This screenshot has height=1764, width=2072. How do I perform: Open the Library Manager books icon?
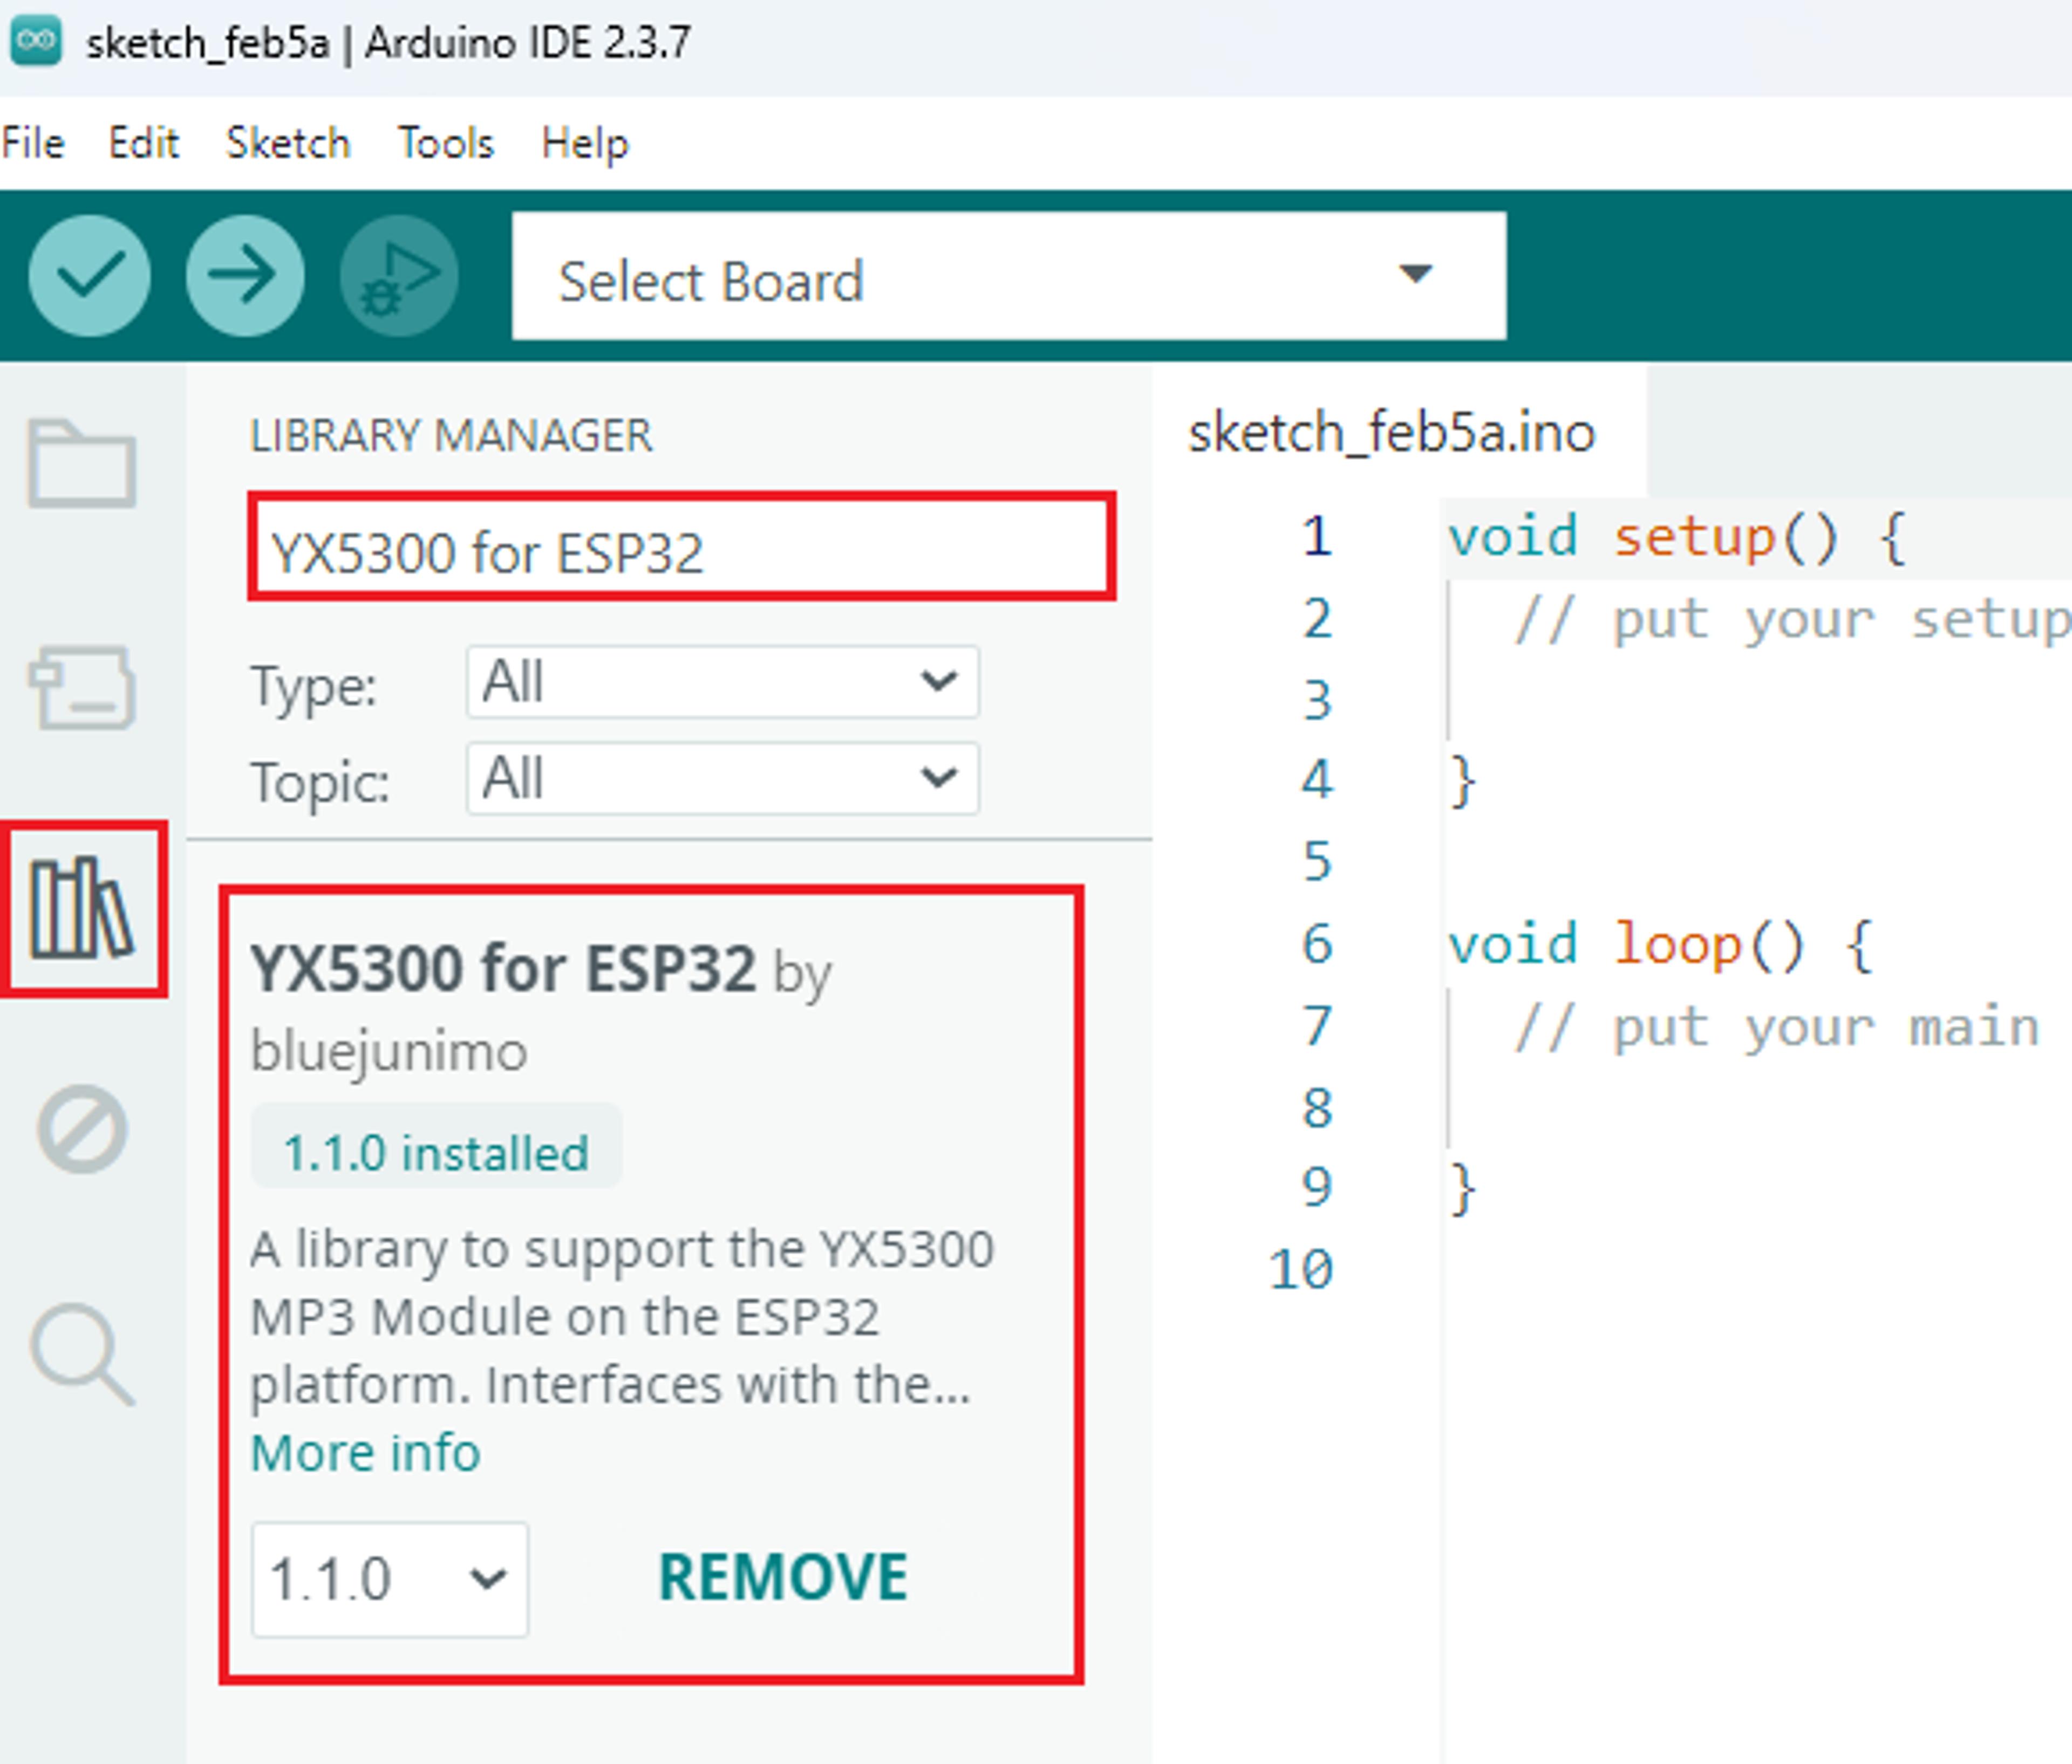coord(81,909)
